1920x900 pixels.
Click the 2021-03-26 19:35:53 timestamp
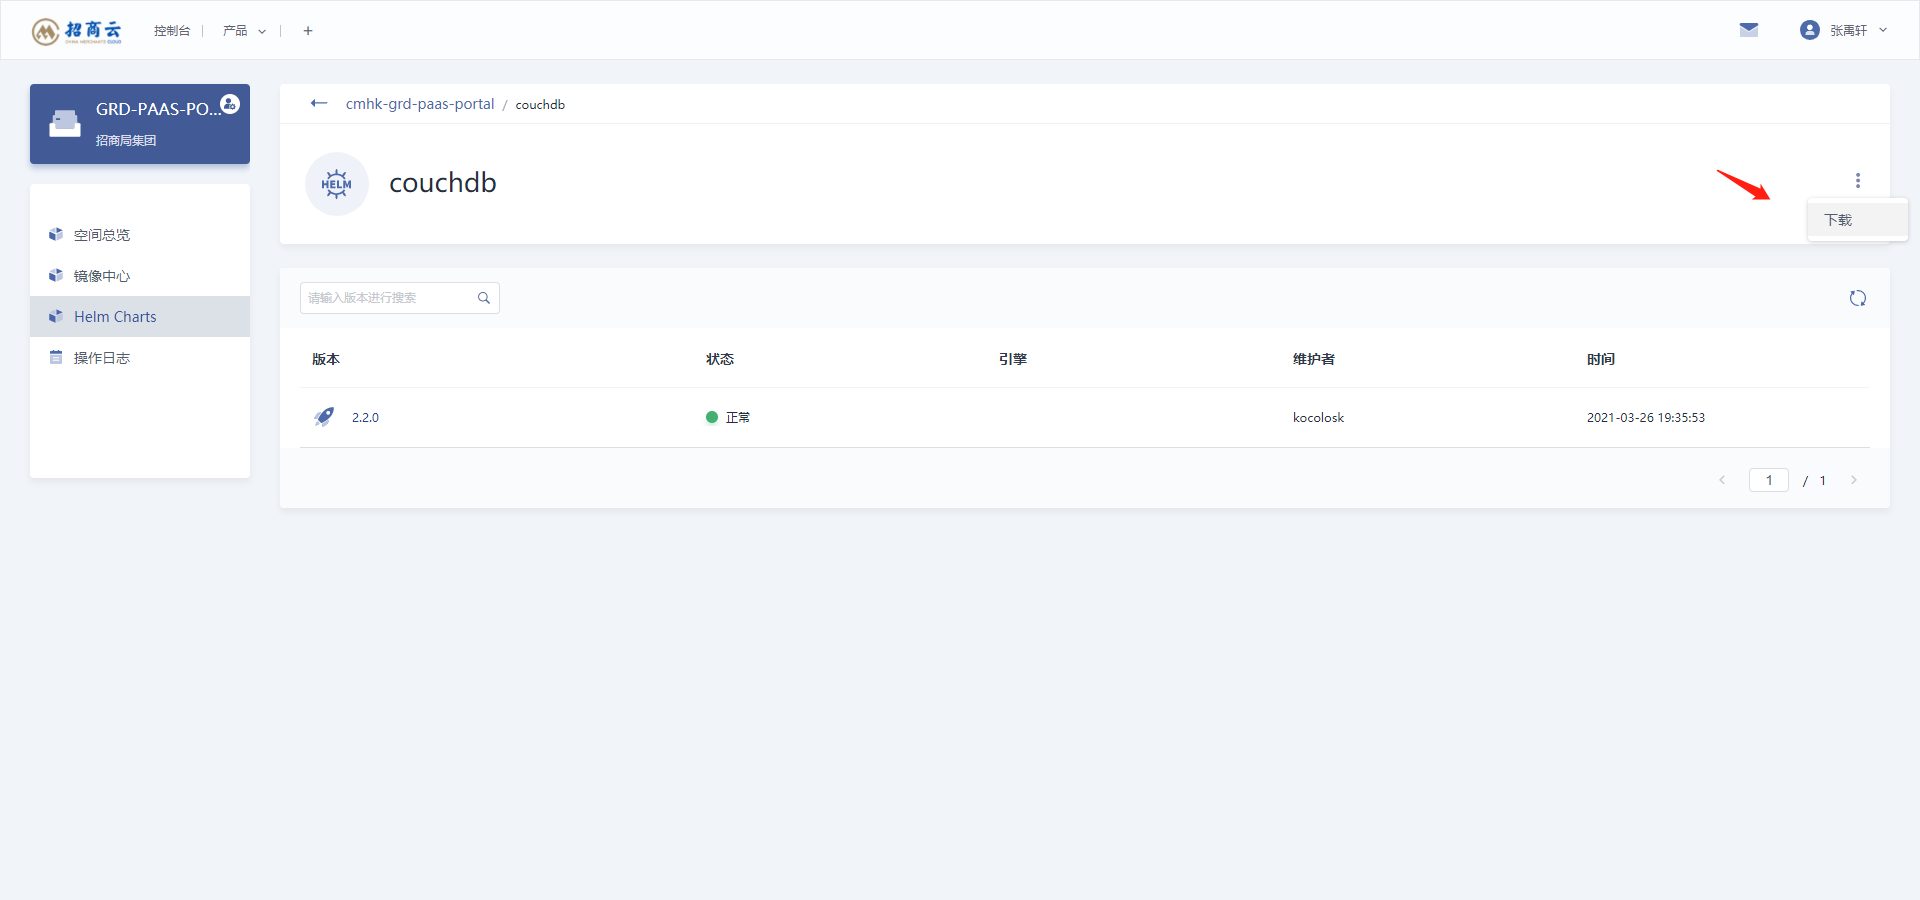point(1646,418)
